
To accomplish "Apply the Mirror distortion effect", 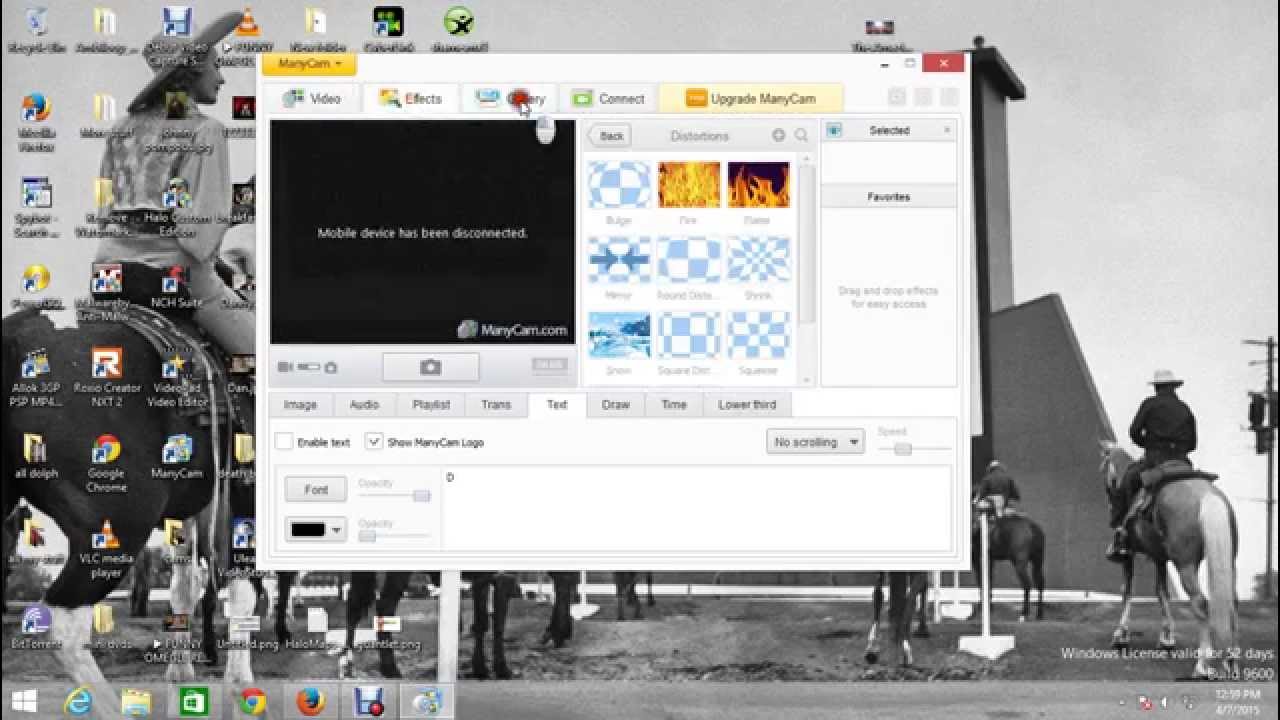I will click(619, 260).
